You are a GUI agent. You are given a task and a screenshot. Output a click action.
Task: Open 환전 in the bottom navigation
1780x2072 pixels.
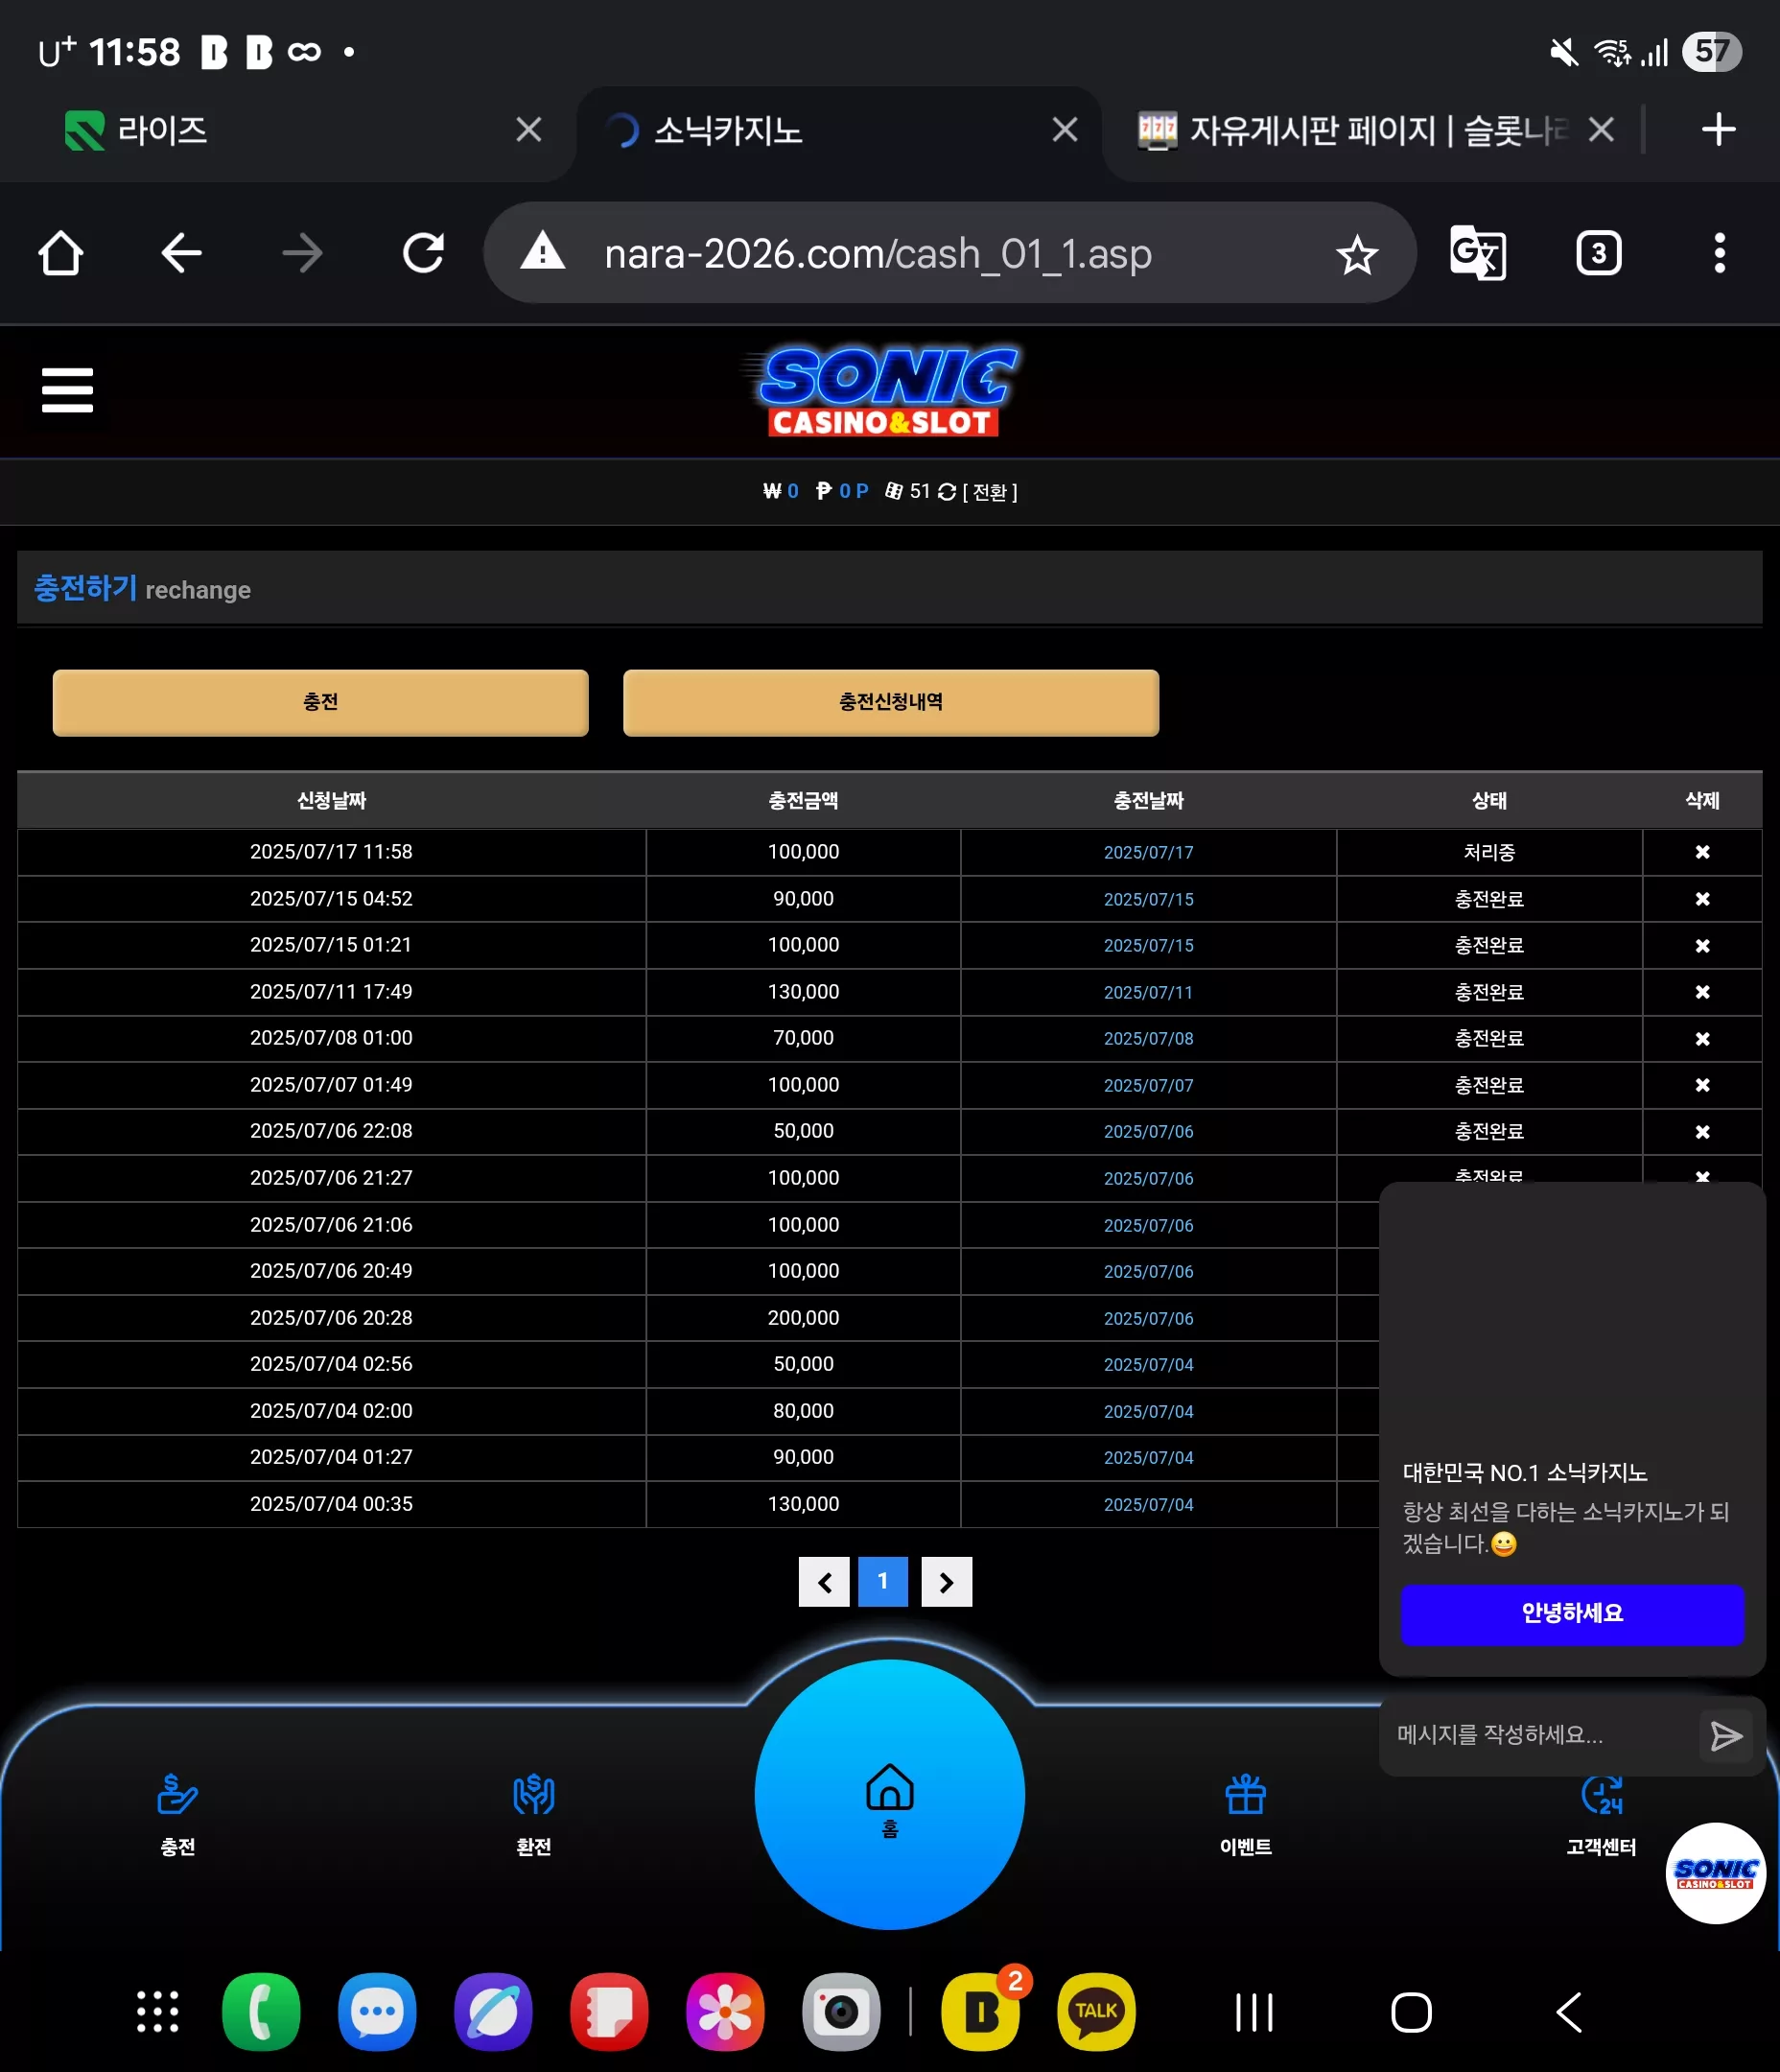(534, 1815)
